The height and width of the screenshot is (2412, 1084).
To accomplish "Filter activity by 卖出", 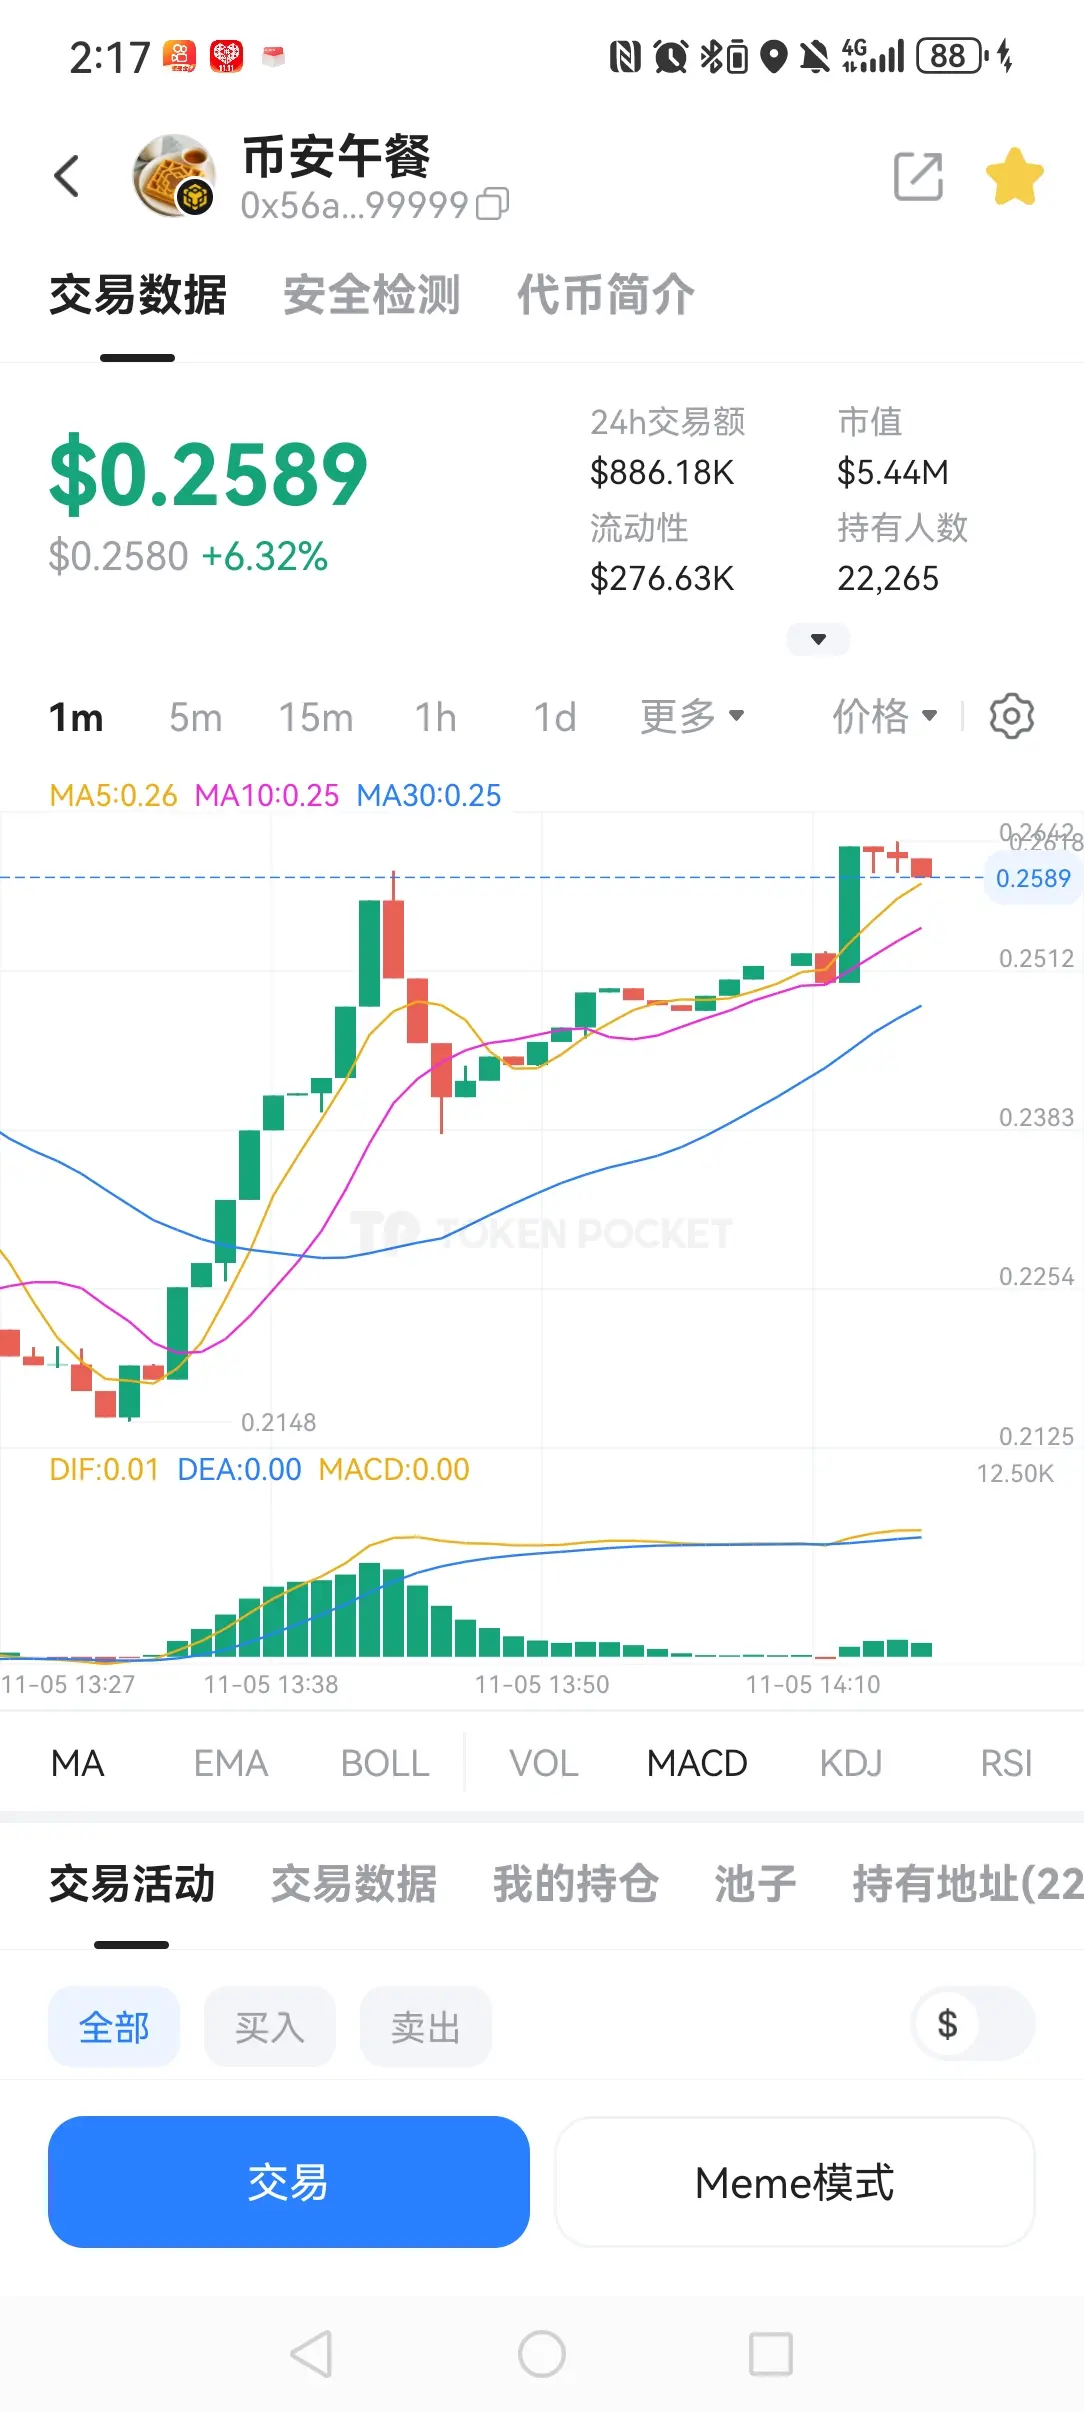I will [426, 2026].
